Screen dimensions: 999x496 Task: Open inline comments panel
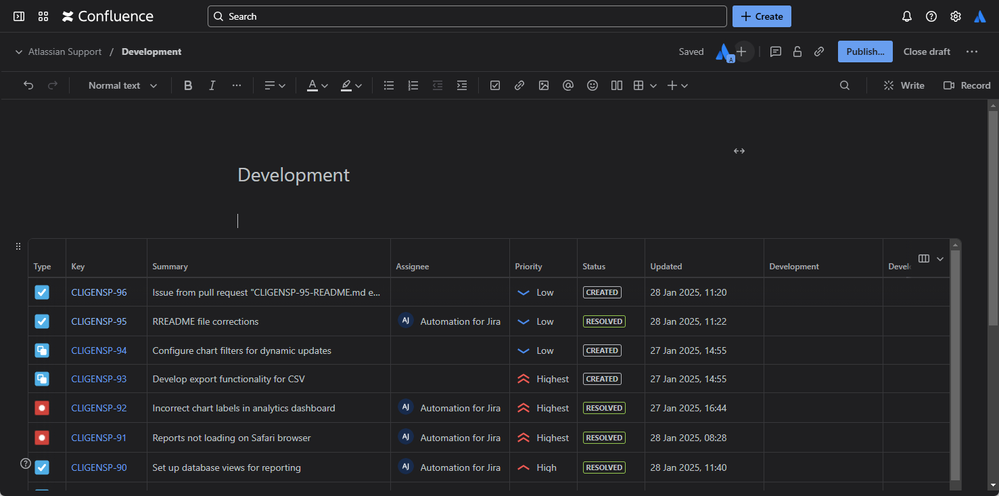(x=775, y=52)
